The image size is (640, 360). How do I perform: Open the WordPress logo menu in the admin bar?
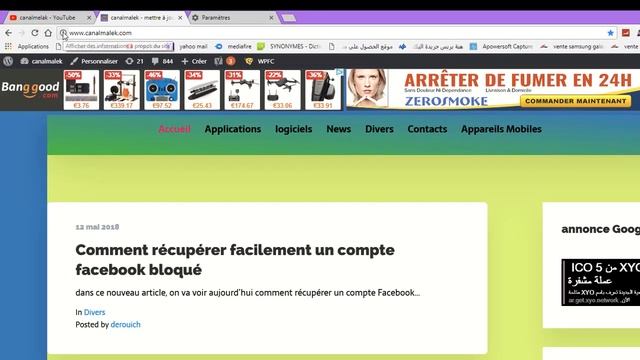click(8, 61)
